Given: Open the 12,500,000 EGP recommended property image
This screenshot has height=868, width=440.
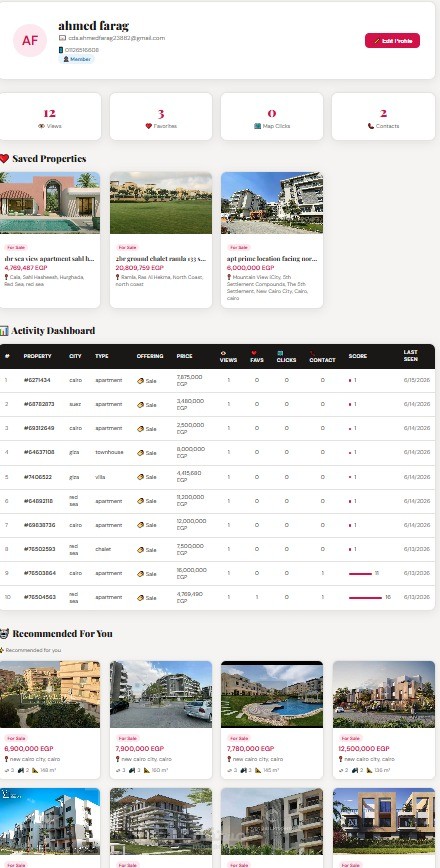Looking at the screenshot, I should (x=384, y=694).
